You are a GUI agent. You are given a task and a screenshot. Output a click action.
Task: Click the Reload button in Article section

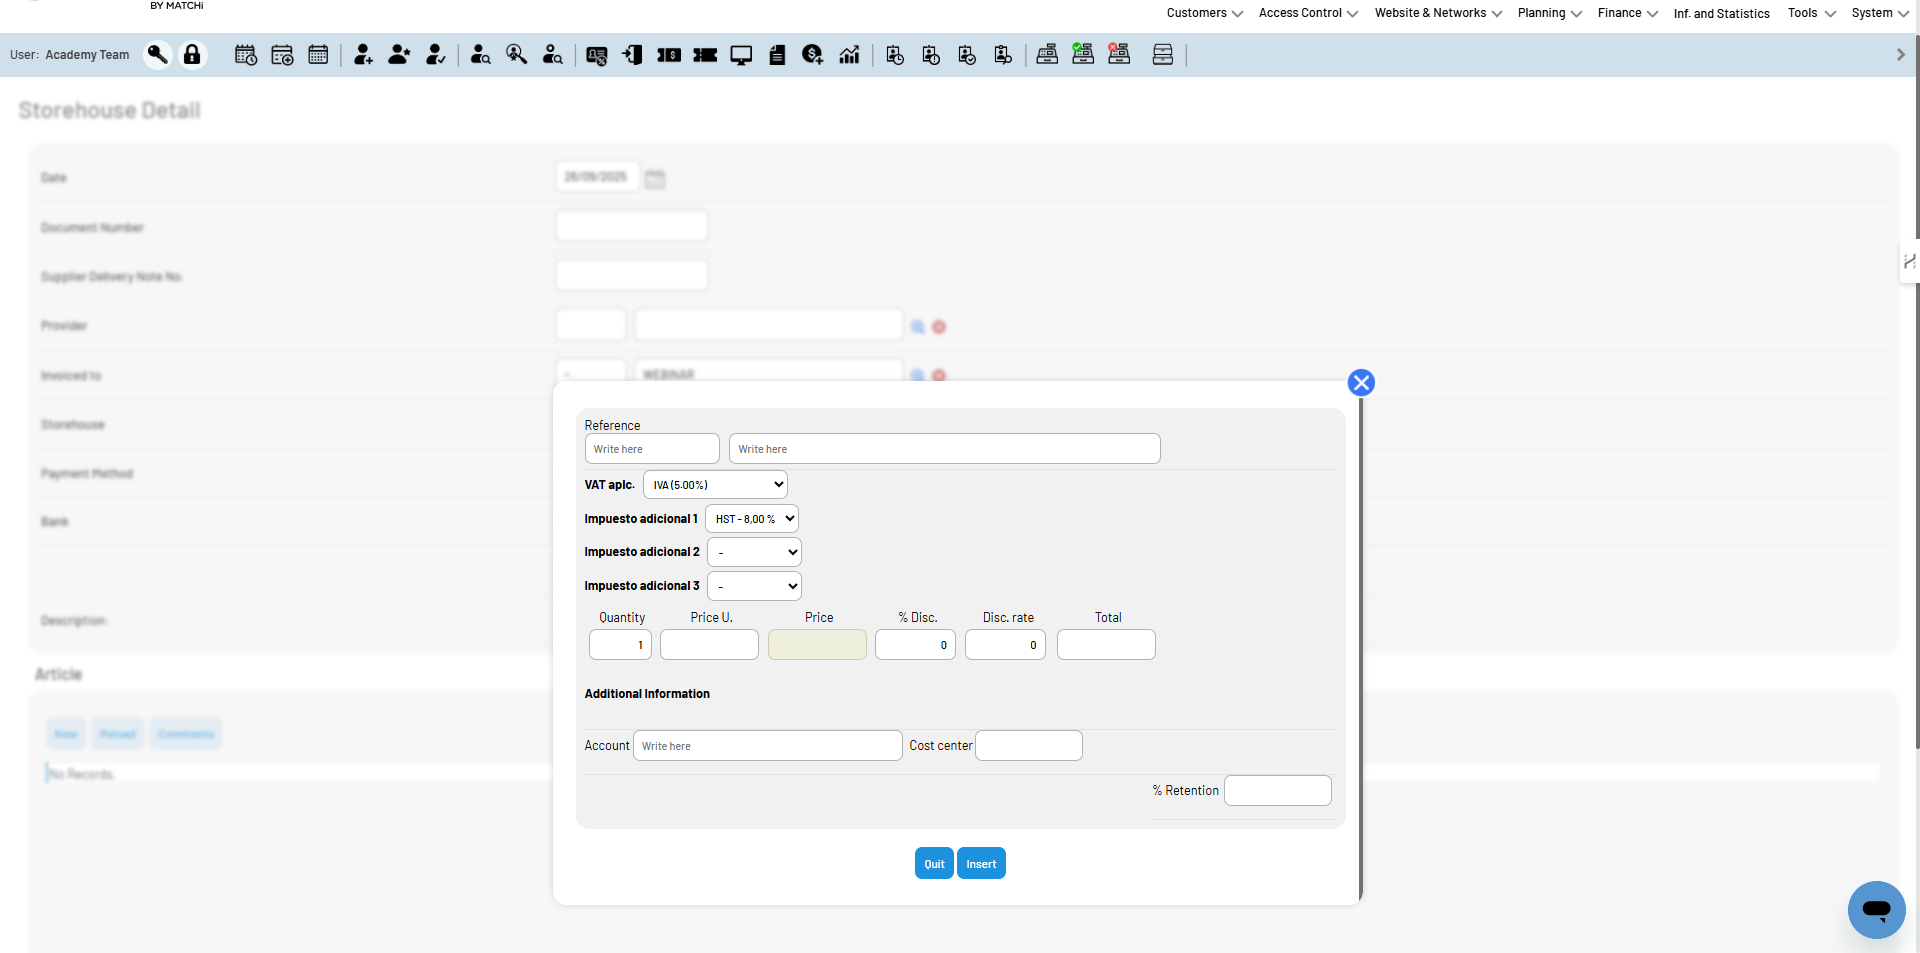(x=117, y=733)
